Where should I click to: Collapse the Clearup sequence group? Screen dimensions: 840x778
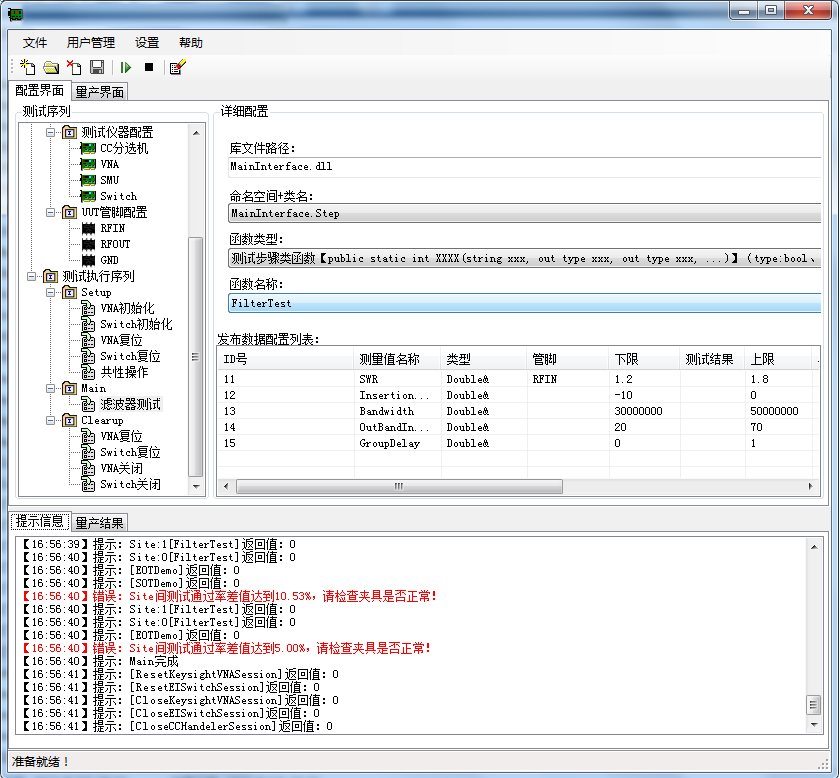(x=51, y=420)
